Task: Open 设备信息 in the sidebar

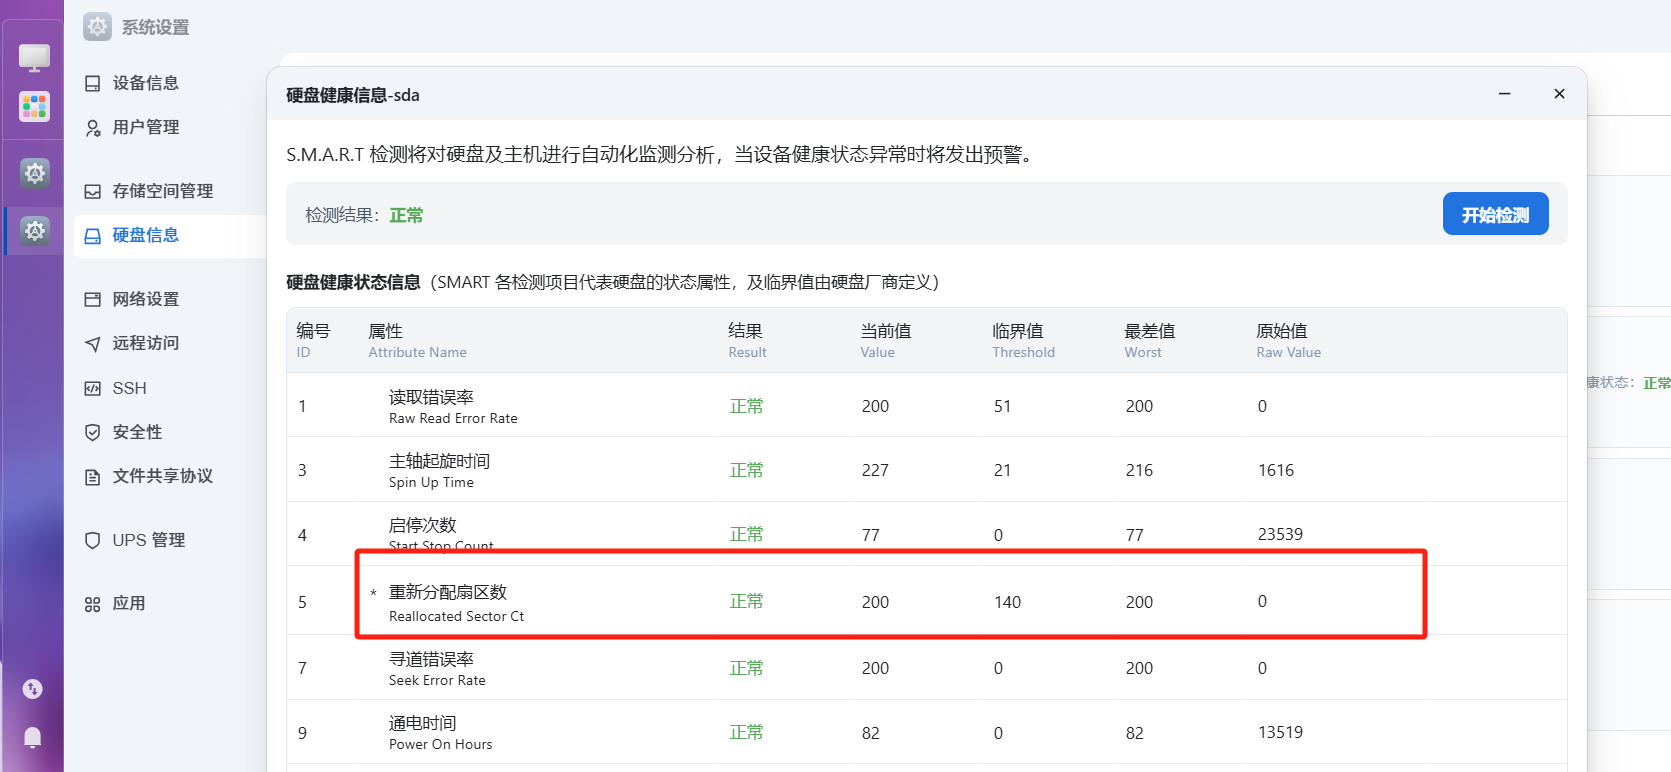Action: pos(145,83)
